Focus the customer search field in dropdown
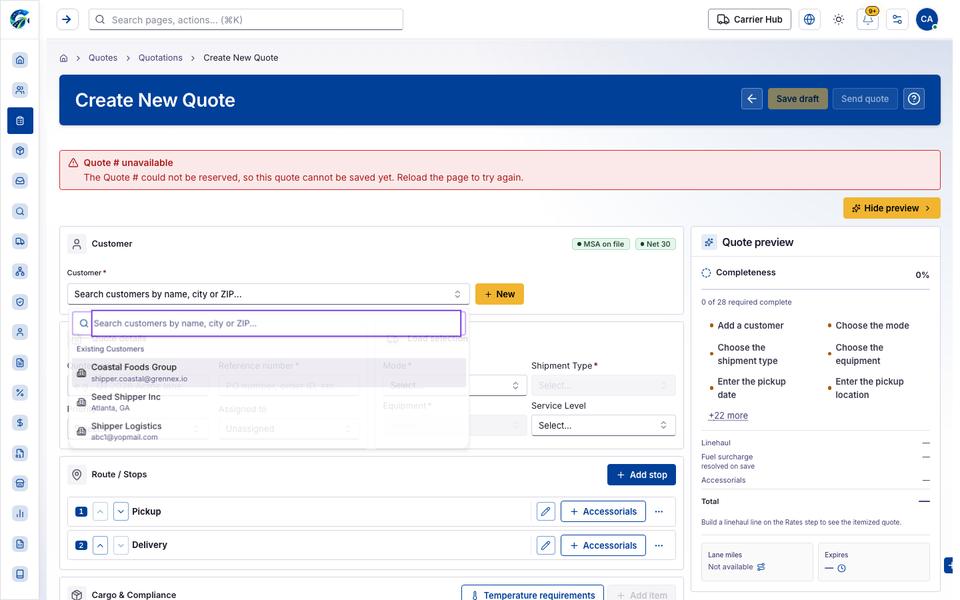 click(276, 323)
